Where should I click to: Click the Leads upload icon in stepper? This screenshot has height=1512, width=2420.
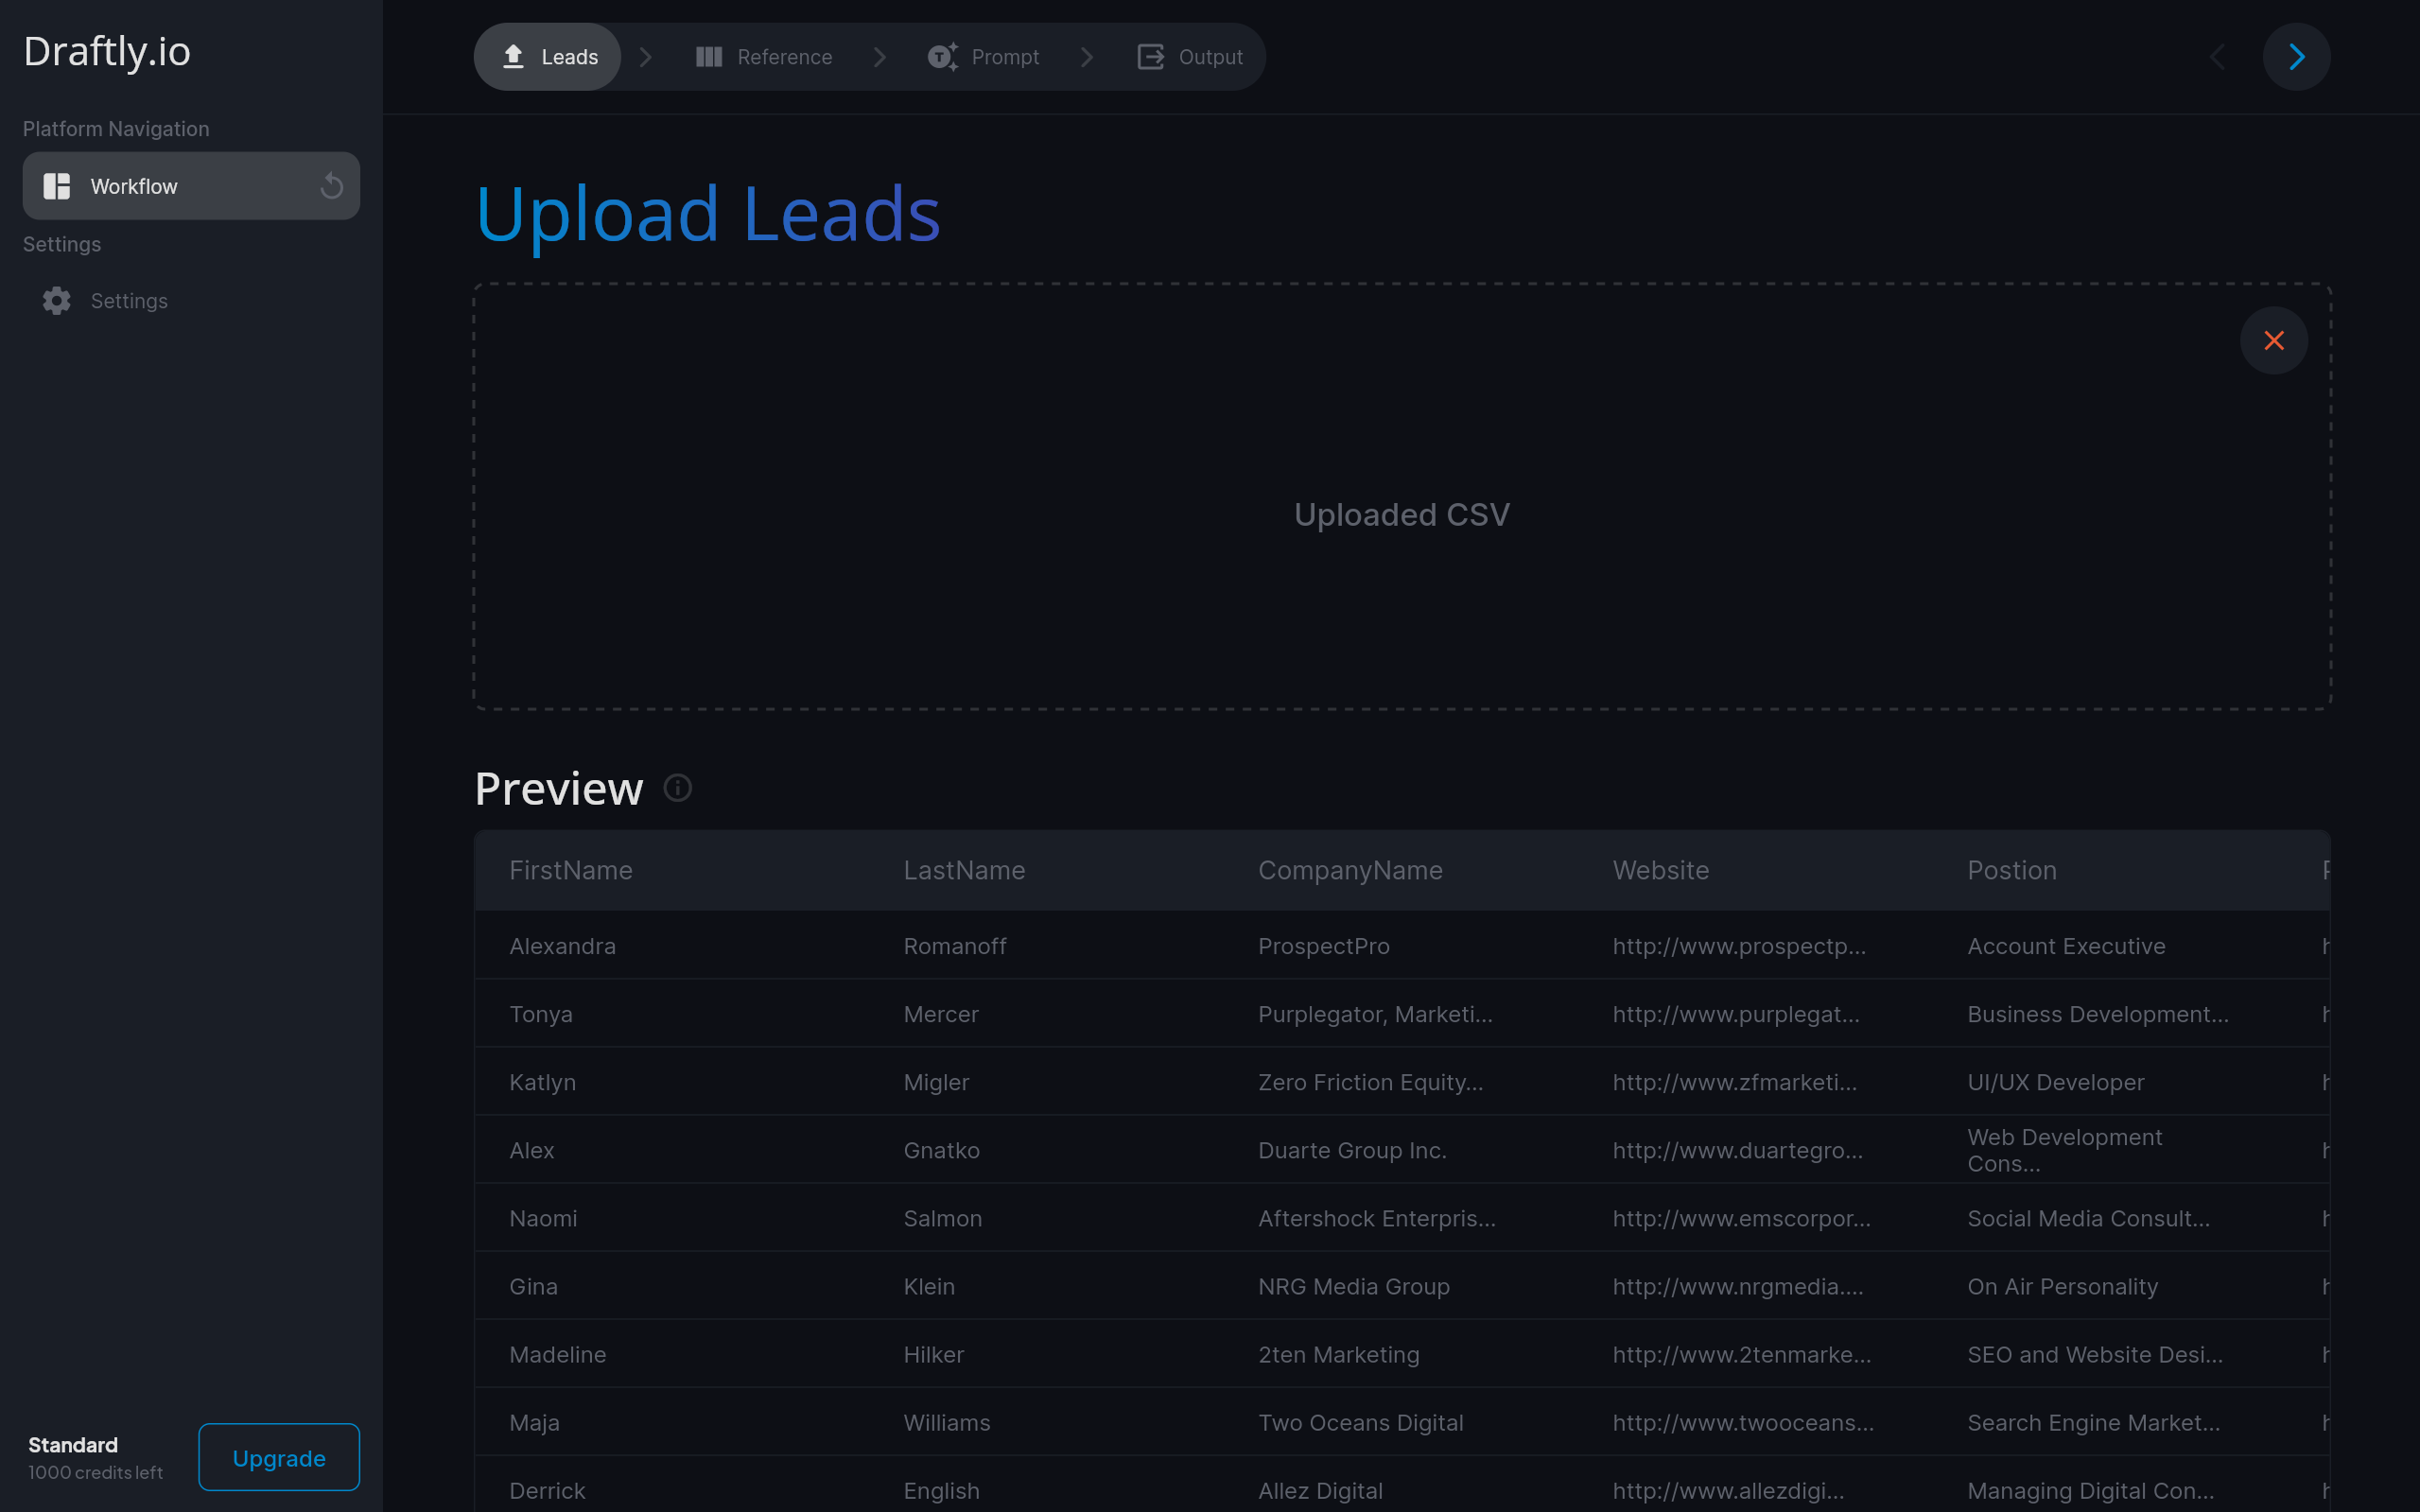[x=513, y=57]
